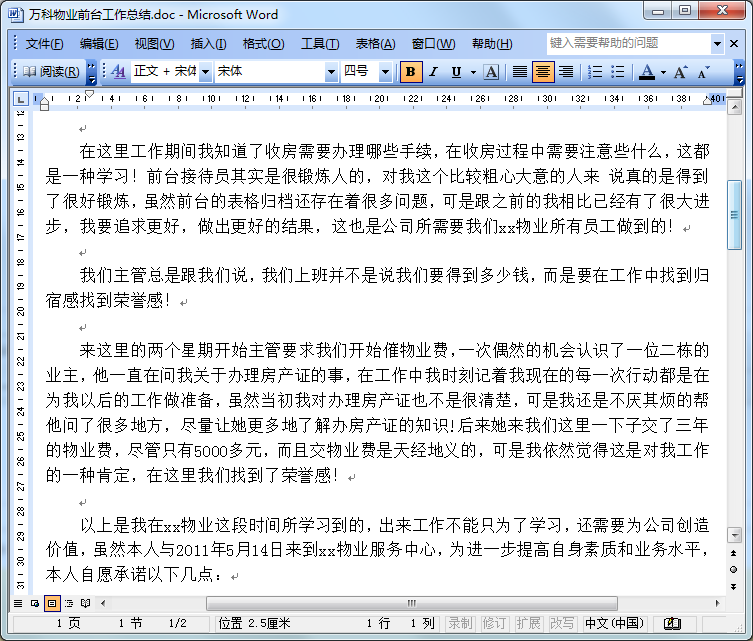
Task: Toggle Bold formatting
Action: 411,72
